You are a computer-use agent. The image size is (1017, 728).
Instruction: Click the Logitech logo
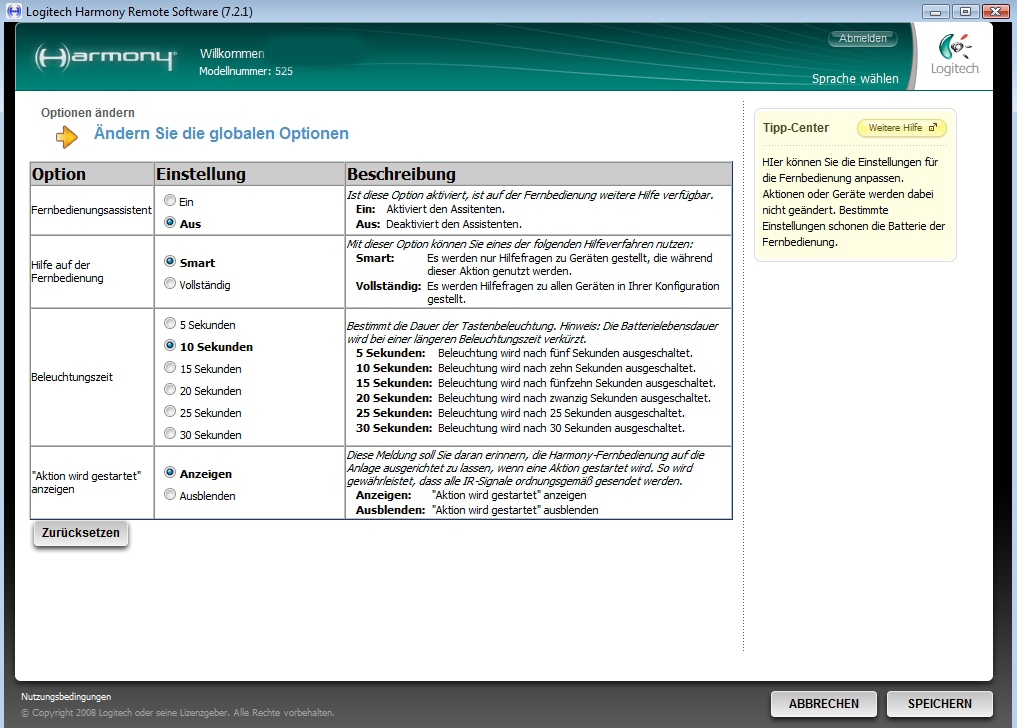(x=954, y=56)
